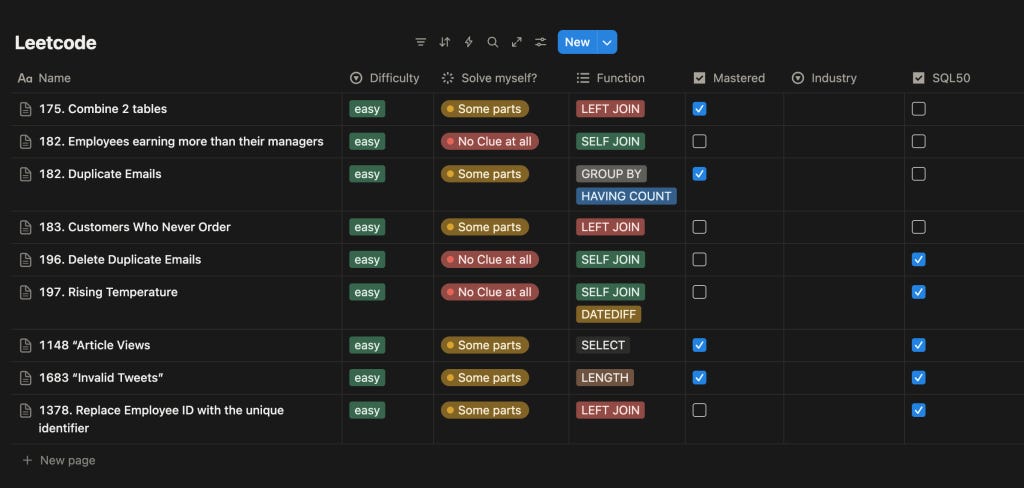Viewport: 1024px width, 488px height.
Task: Open page icon for 197. Rising Temperature
Action: pos(25,293)
